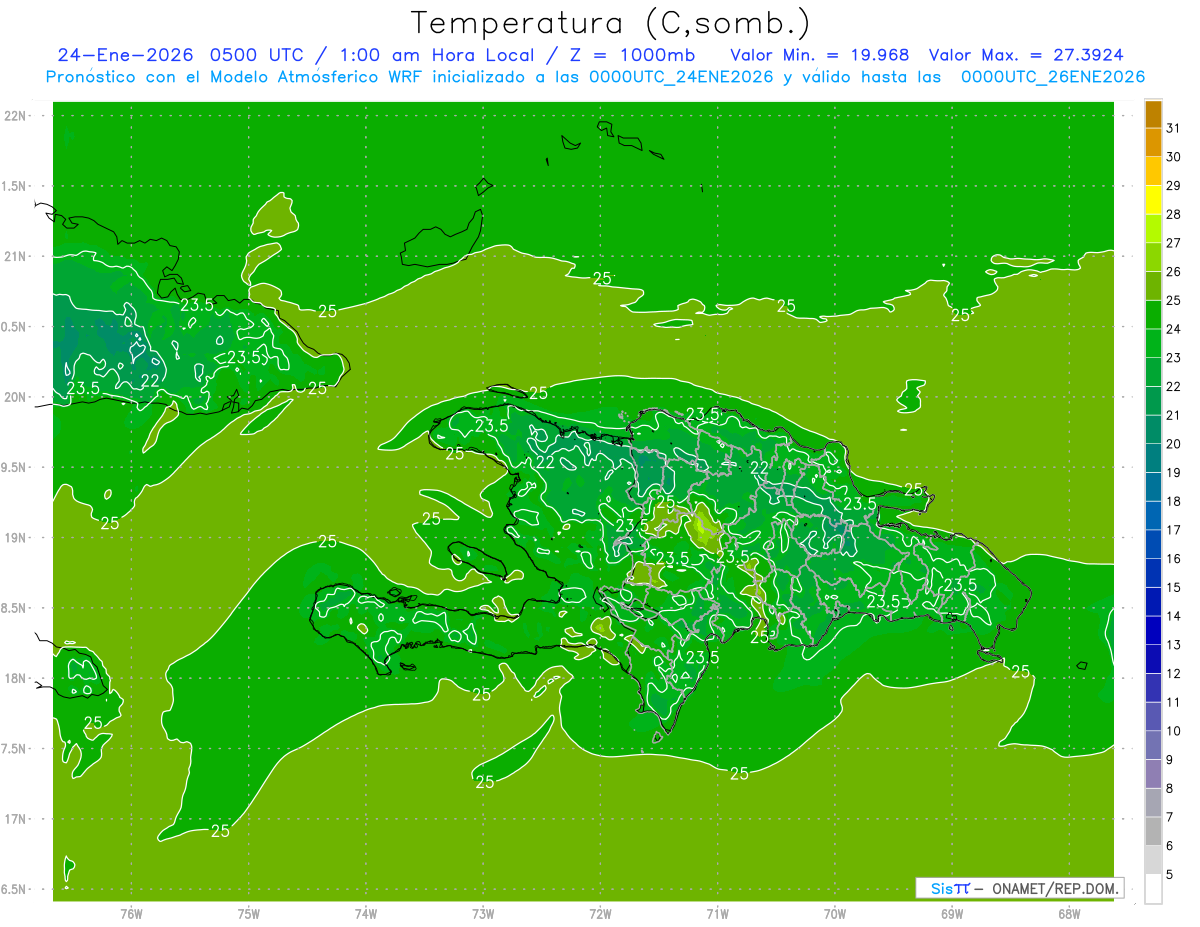This screenshot has width=1200, height=927.
Task: Click the 0000UTC_26ENE2026 valid-until time
Action: (1052, 77)
